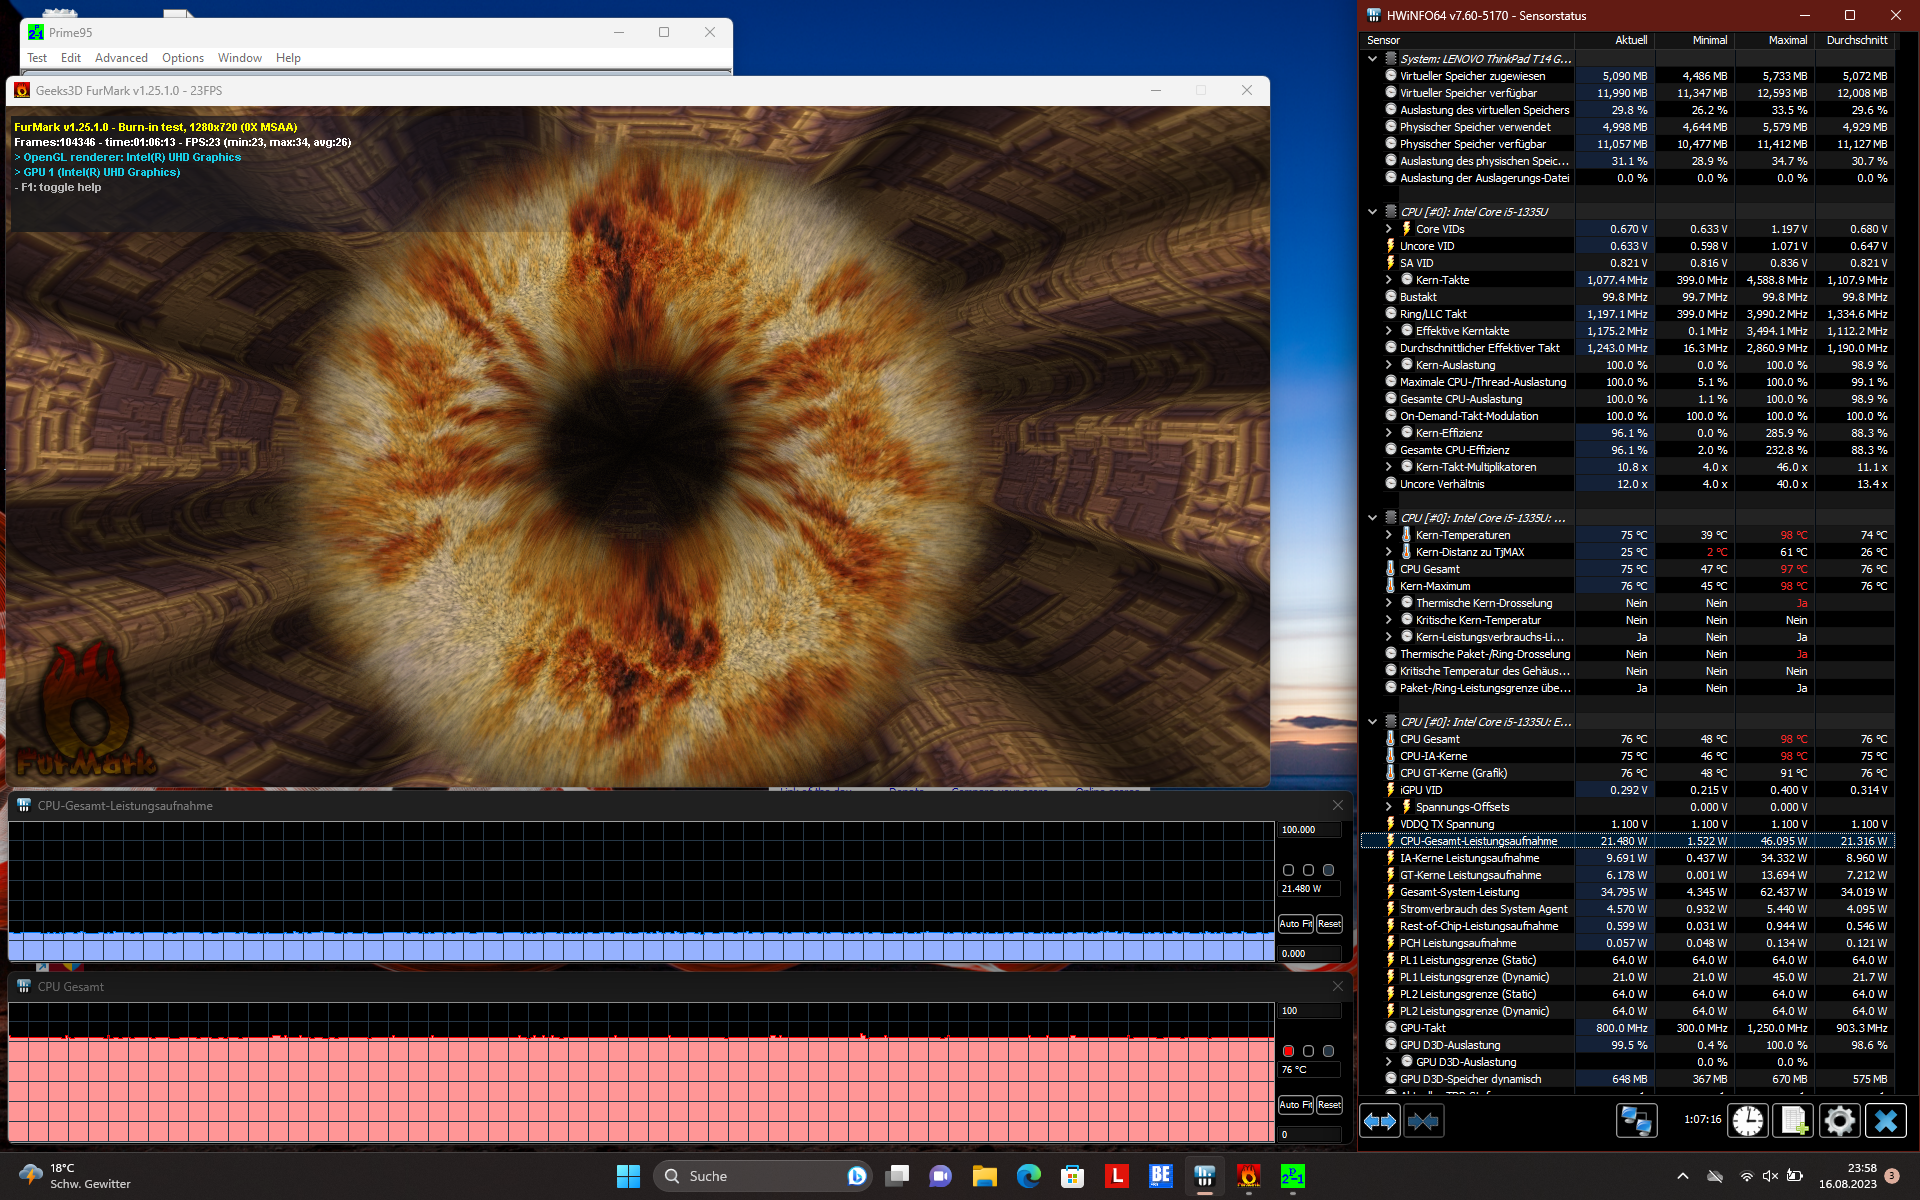Toggle middle square box in CPU Gesamt graph
1920x1200 pixels.
point(1308,1051)
